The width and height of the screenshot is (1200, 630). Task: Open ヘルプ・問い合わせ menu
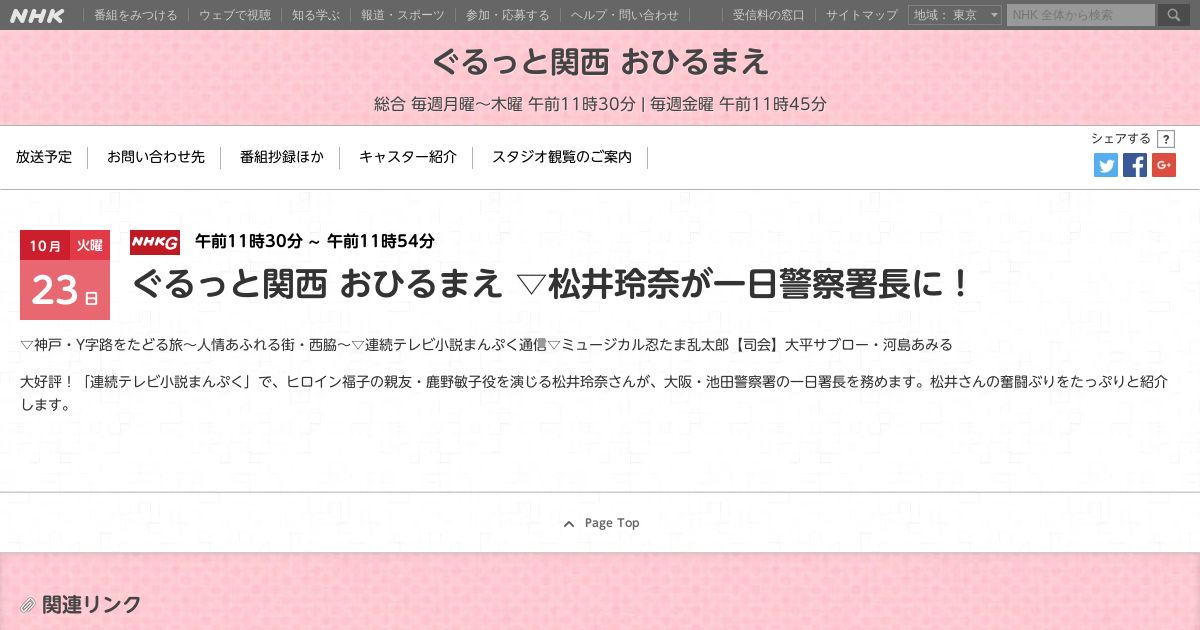coord(624,15)
